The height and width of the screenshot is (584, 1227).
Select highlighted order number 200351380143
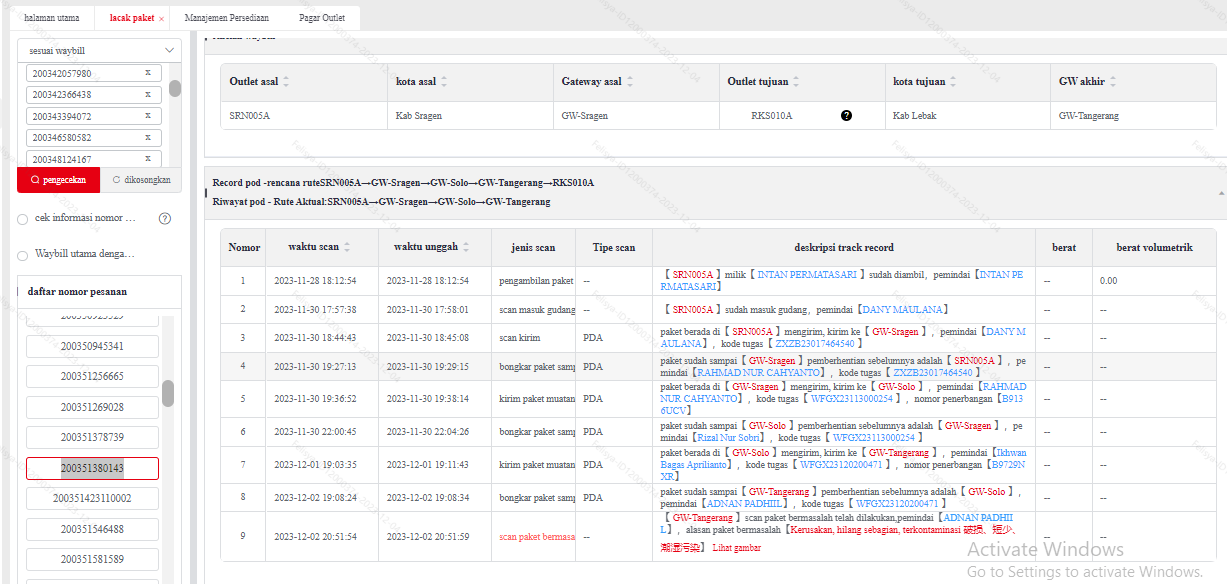(92, 468)
